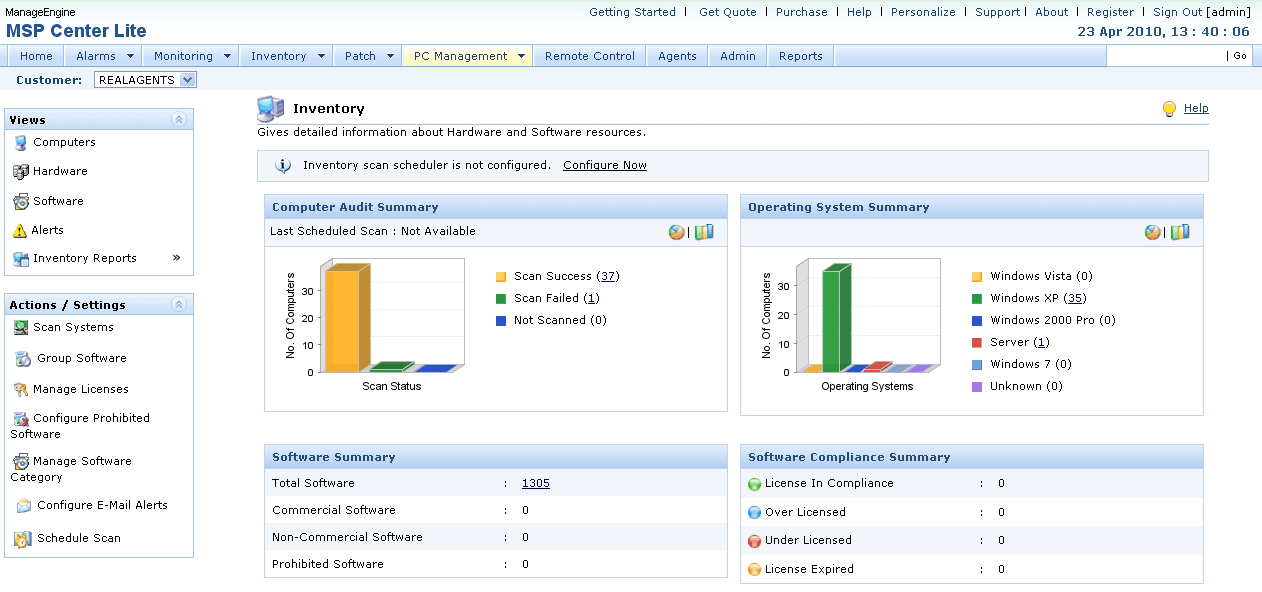Click the Alerts warning icon
Image resolution: width=1262 pixels, height=592 pixels.
[x=20, y=231]
